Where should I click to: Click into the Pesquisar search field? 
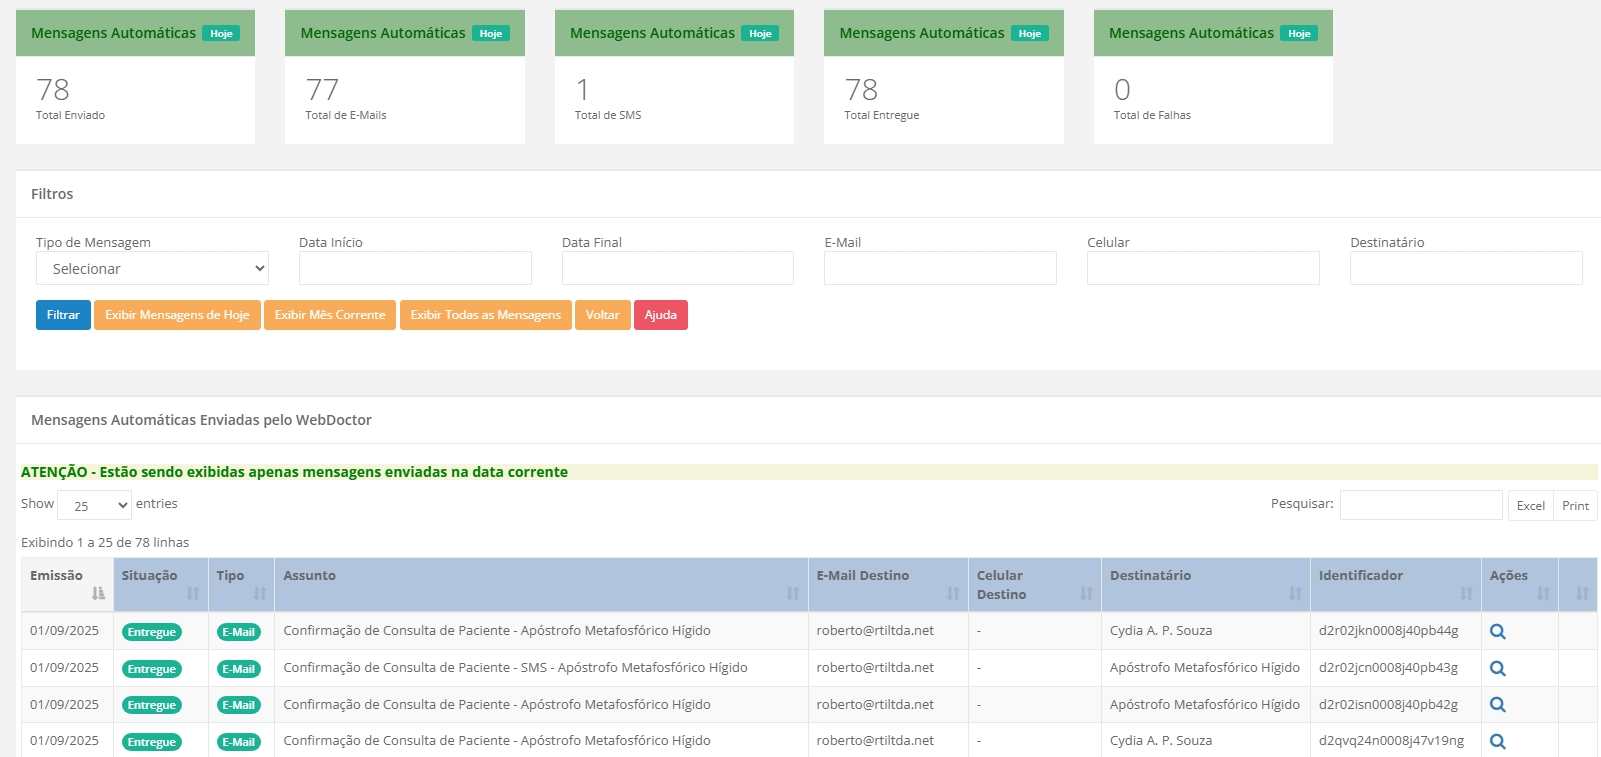click(x=1420, y=505)
